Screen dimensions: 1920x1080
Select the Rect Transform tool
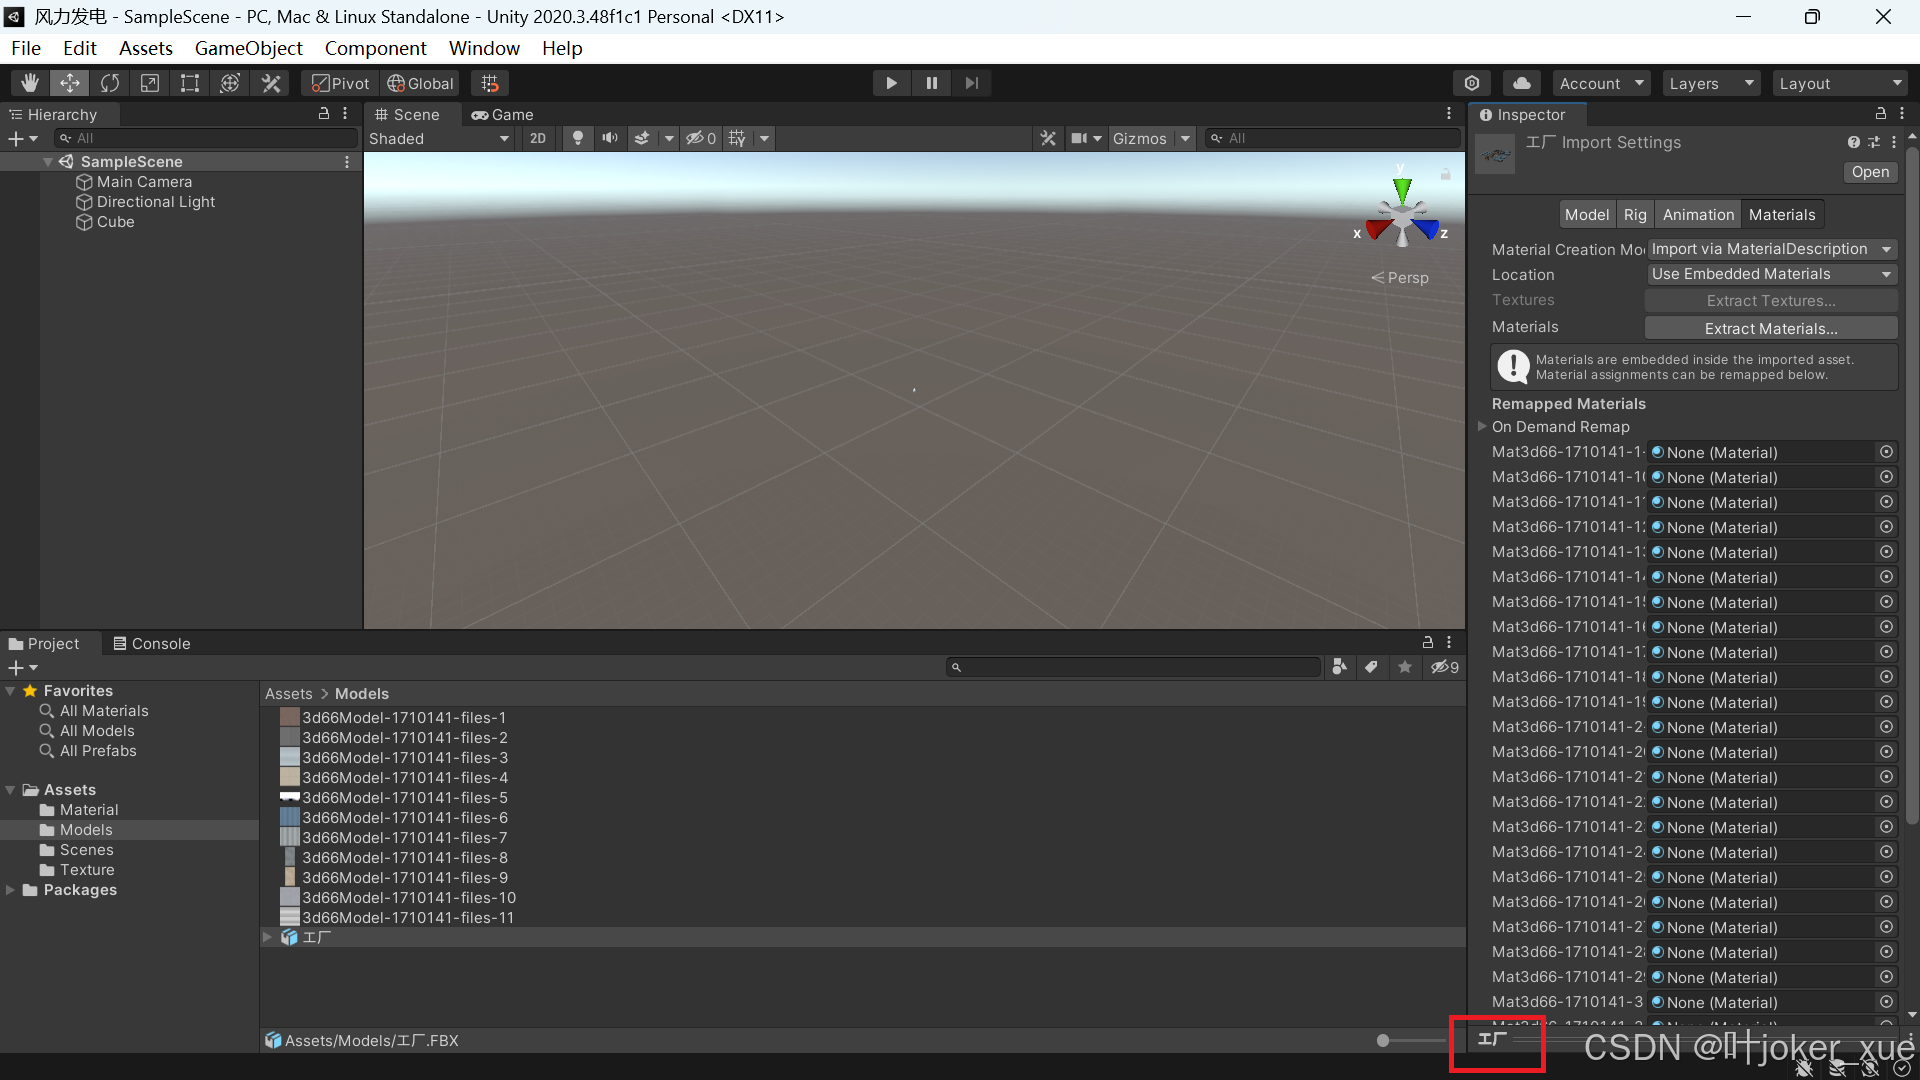click(189, 82)
